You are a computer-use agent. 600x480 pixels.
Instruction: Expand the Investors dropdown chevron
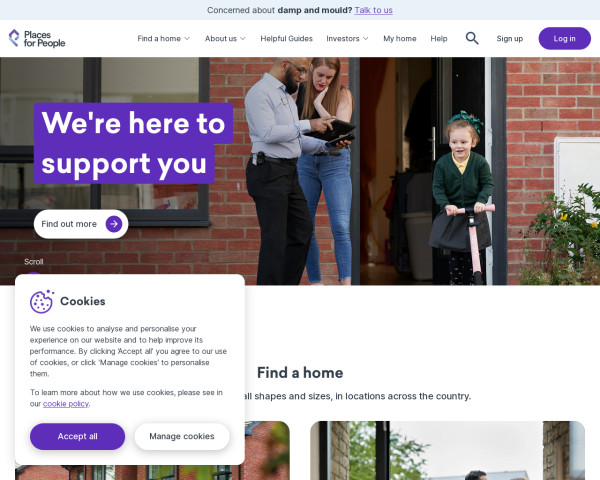(366, 39)
